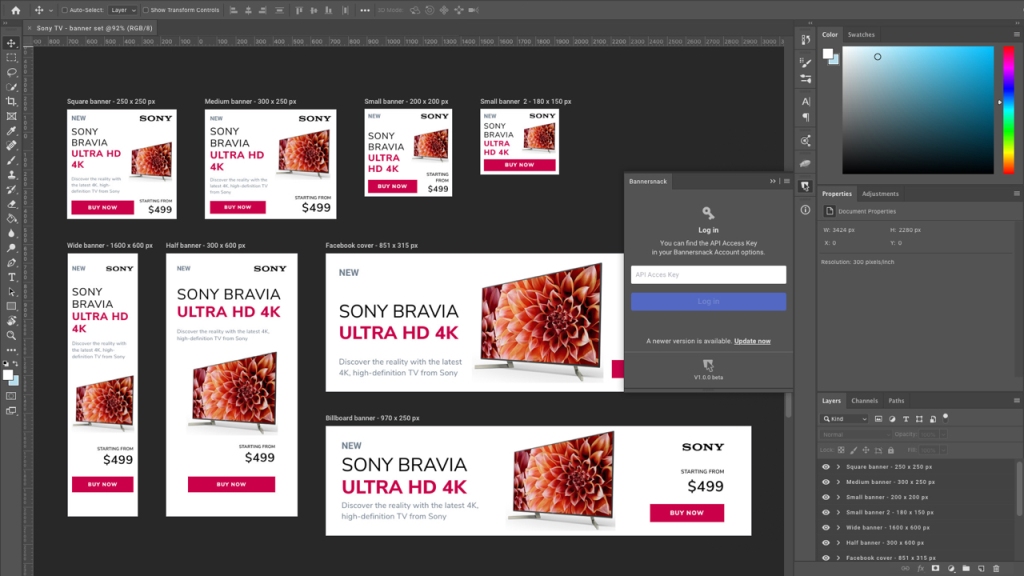
Task: Select the Move tool in toolbar
Action: tap(11, 43)
